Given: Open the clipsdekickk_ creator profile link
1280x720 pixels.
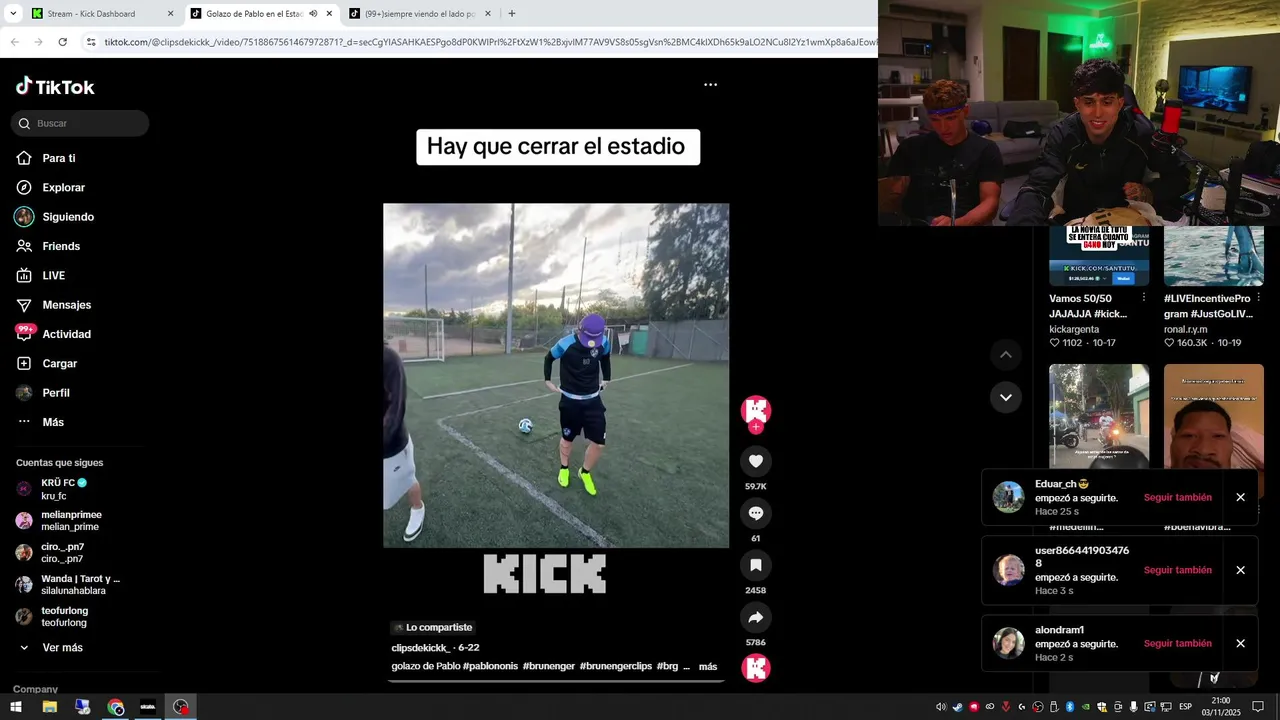Looking at the screenshot, I should coord(420,648).
